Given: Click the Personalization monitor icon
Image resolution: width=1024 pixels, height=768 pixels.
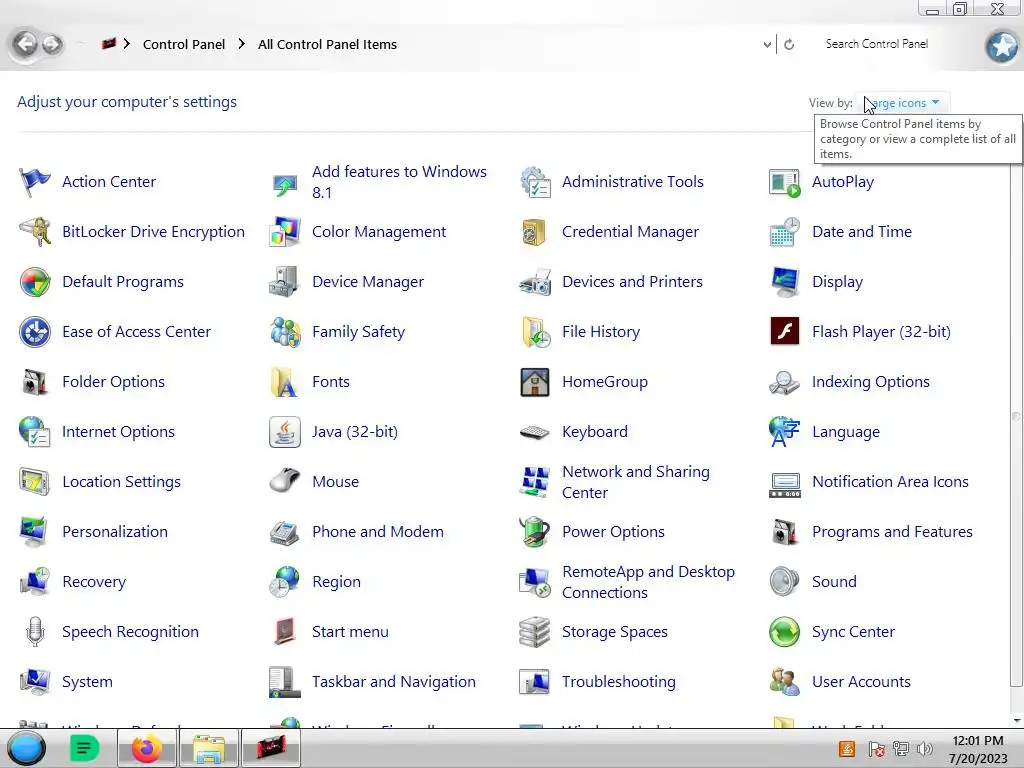Looking at the screenshot, I should click(35, 532).
